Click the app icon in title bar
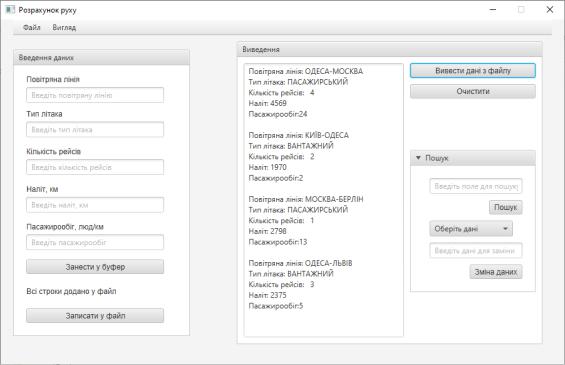The image size is (565, 365). point(10,10)
